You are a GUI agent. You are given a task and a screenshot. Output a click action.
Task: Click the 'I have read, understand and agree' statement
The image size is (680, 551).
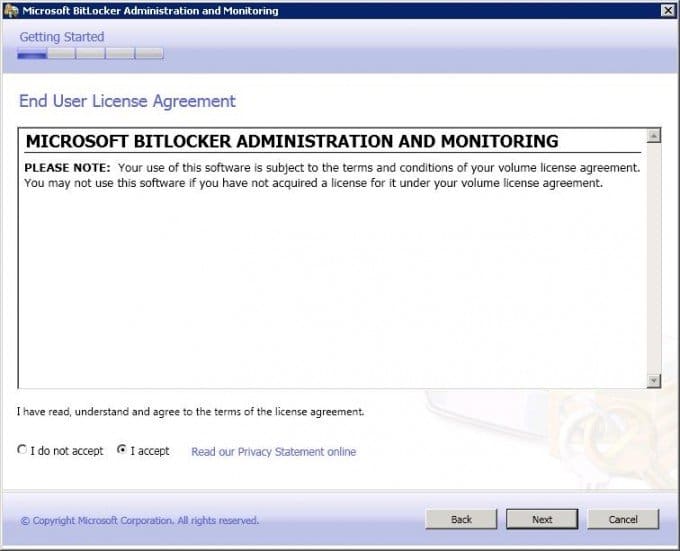pyautogui.click(x=190, y=411)
